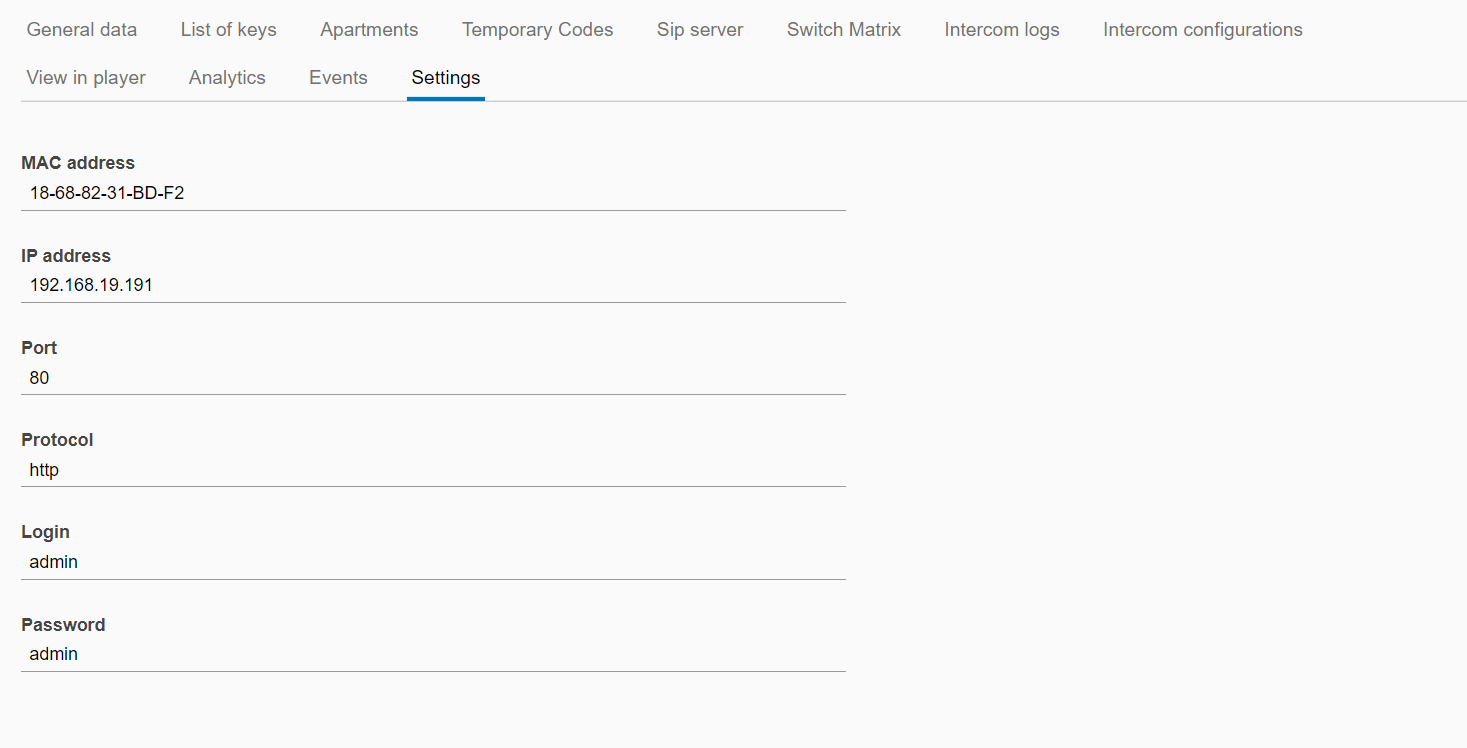Screen dimensions: 1467x748
Task: Open the Temporary Codes tab
Action: [x=537, y=30]
